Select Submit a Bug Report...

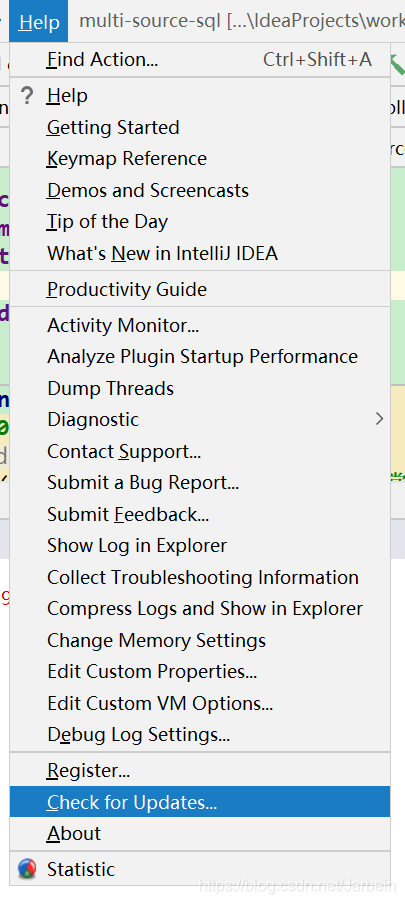pyautogui.click(x=200, y=483)
